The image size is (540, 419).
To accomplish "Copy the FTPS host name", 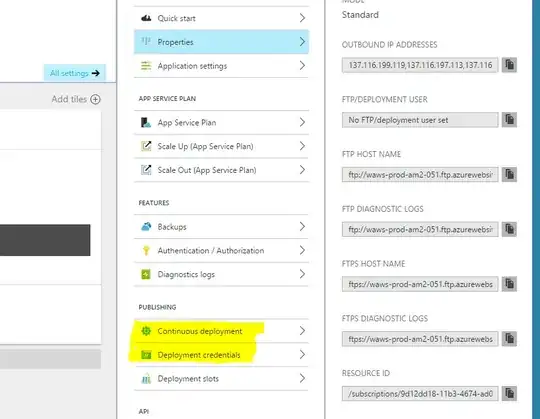I will pos(509,284).
